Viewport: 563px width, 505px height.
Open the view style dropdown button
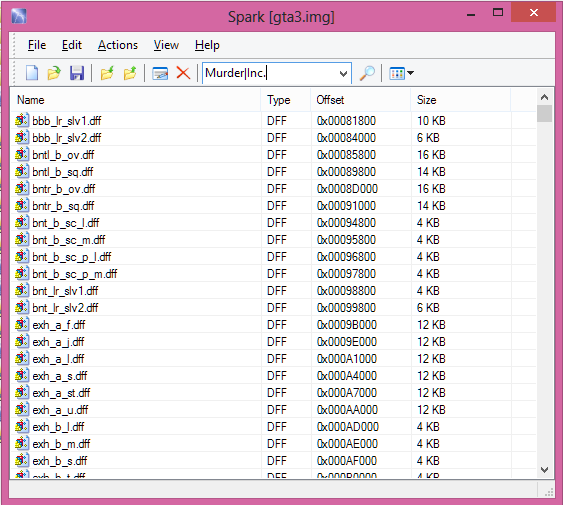coord(401,73)
